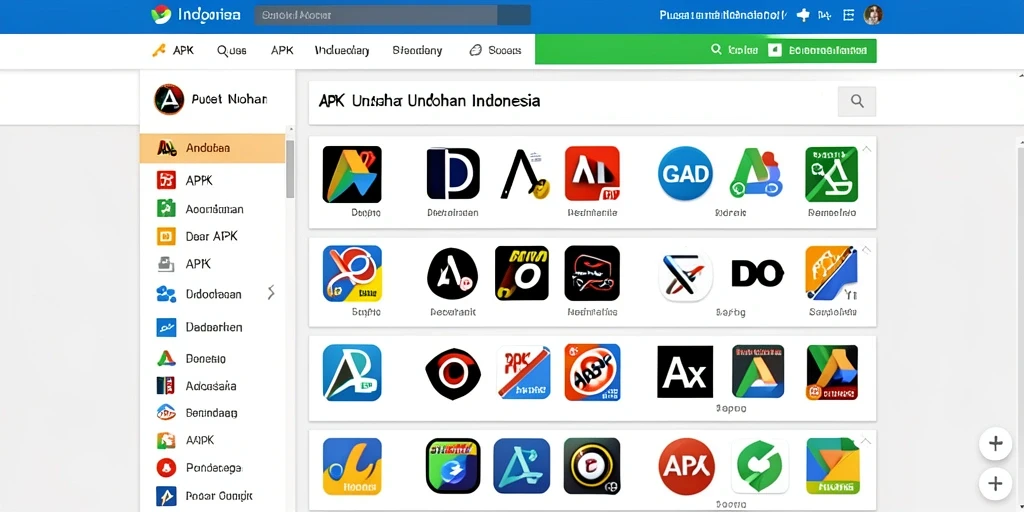Click the 'APK Untsha Undohan Indonesia' heading

tap(429, 101)
